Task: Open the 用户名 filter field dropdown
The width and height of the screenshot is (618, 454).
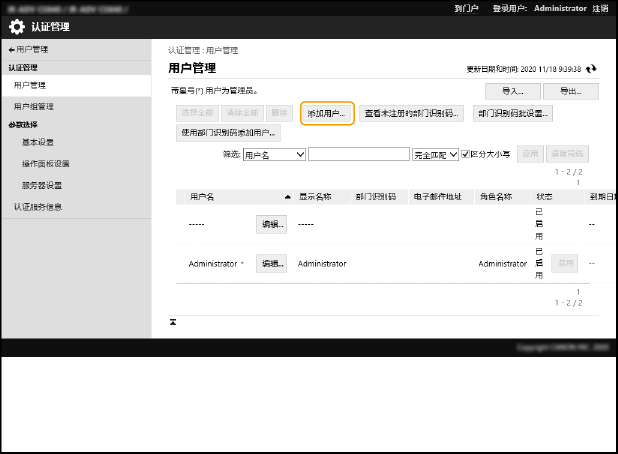Action: 274,154
